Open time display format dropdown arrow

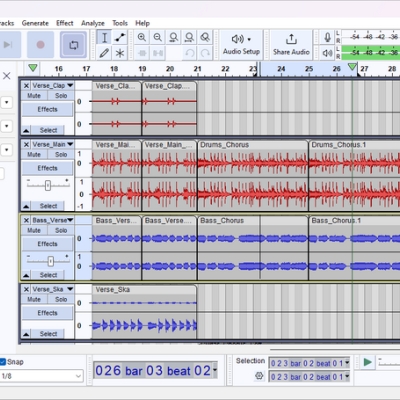pyautogui.click(x=215, y=370)
